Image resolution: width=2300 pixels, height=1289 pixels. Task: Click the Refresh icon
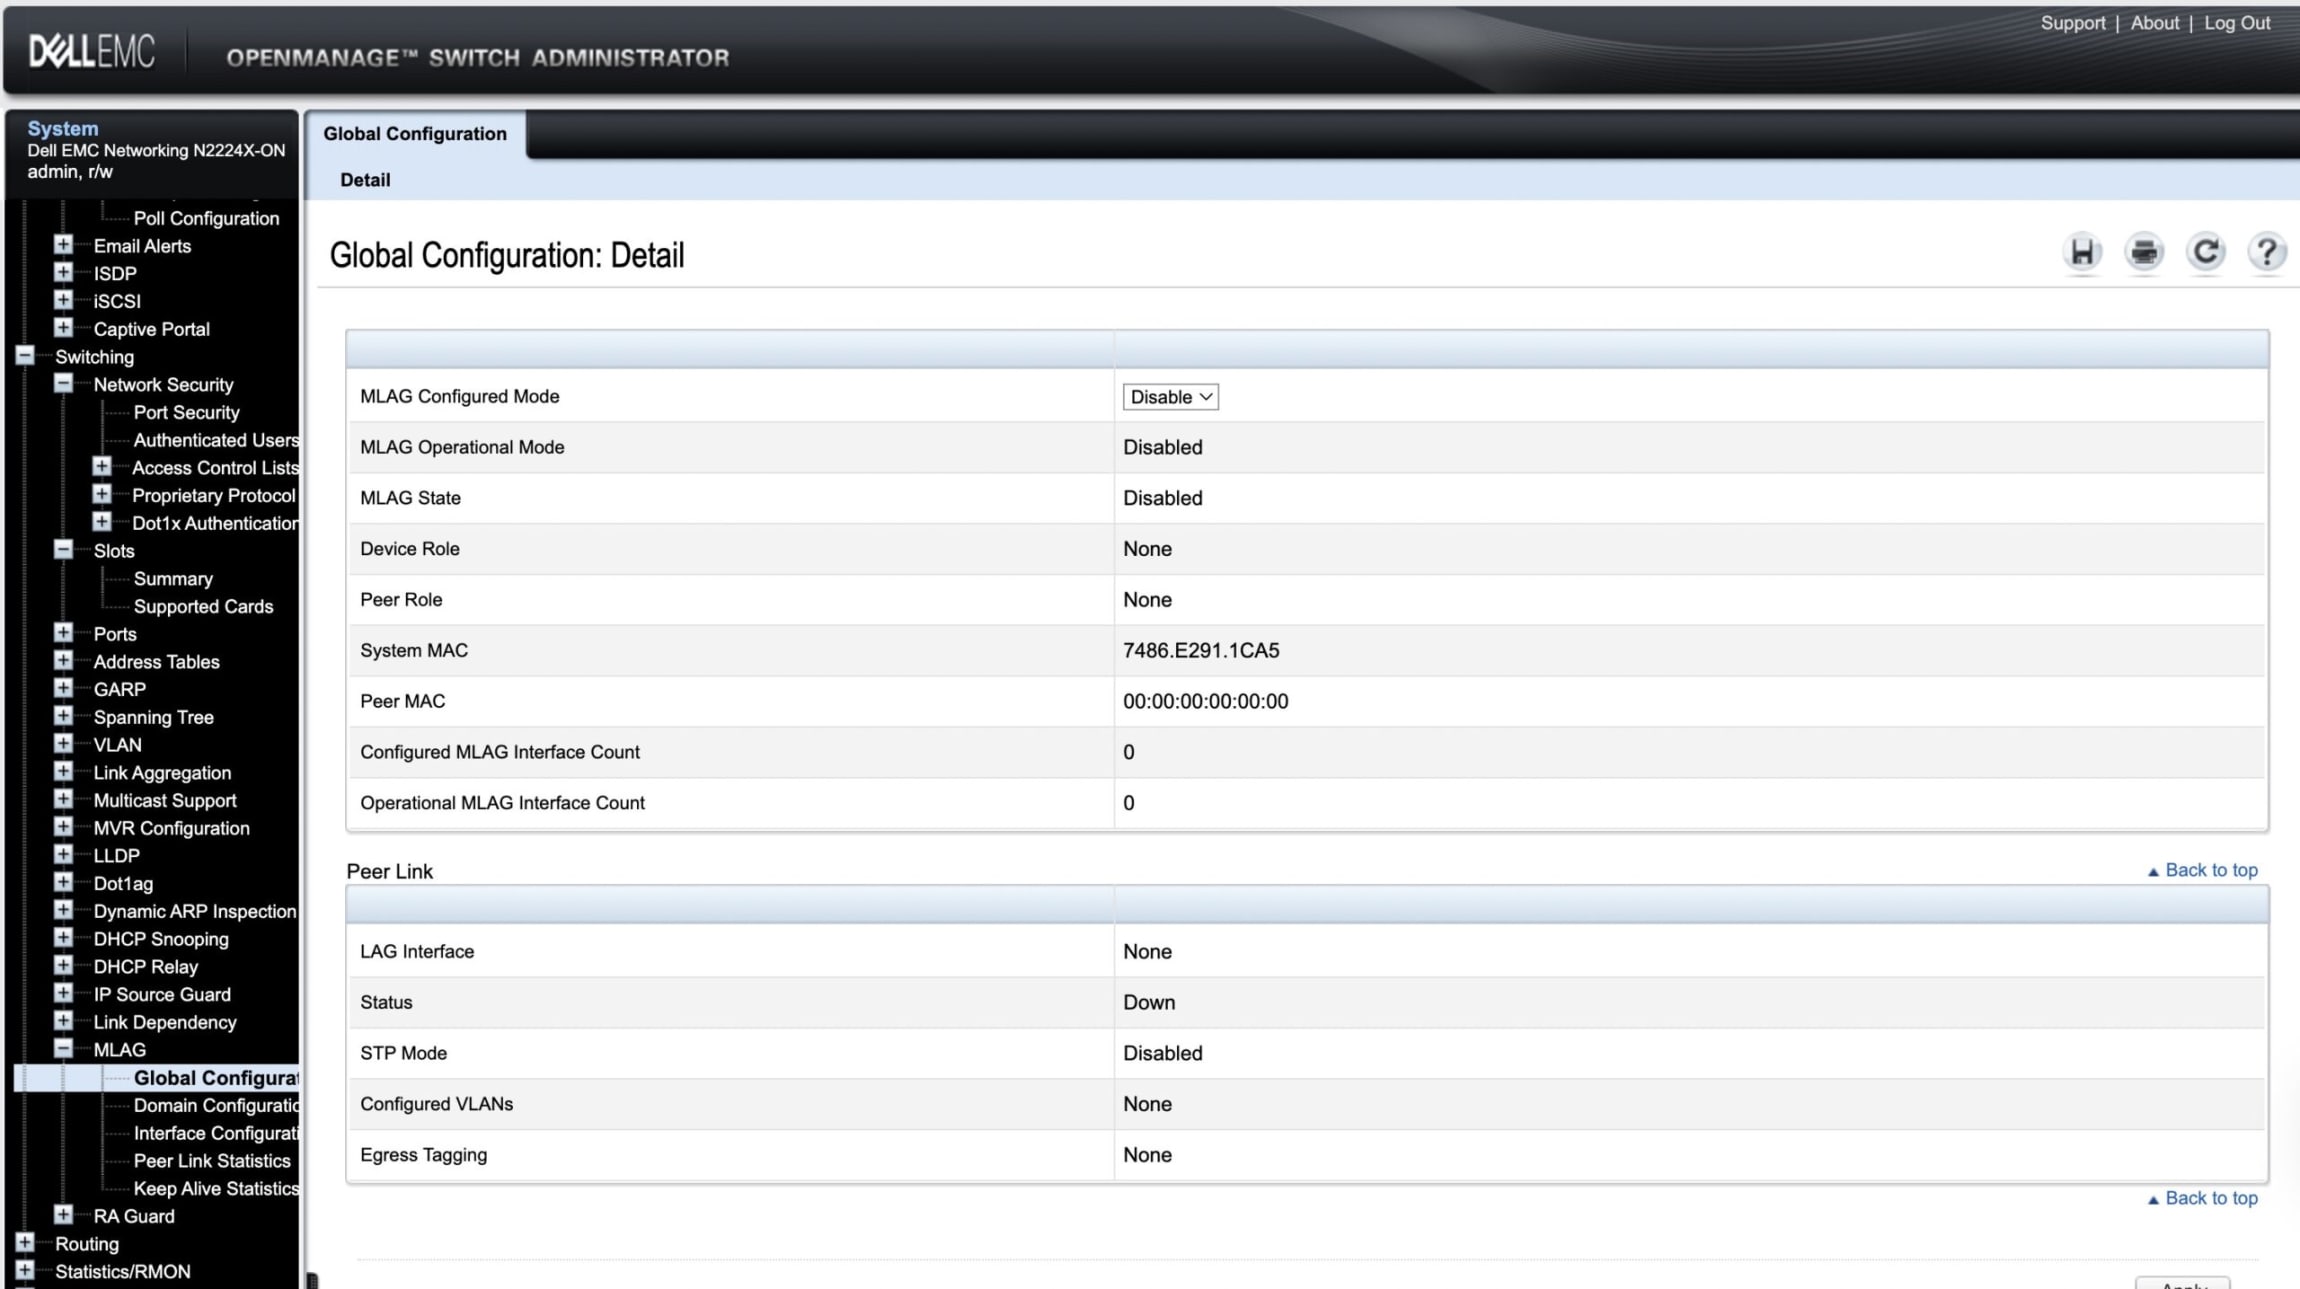coord(2205,252)
